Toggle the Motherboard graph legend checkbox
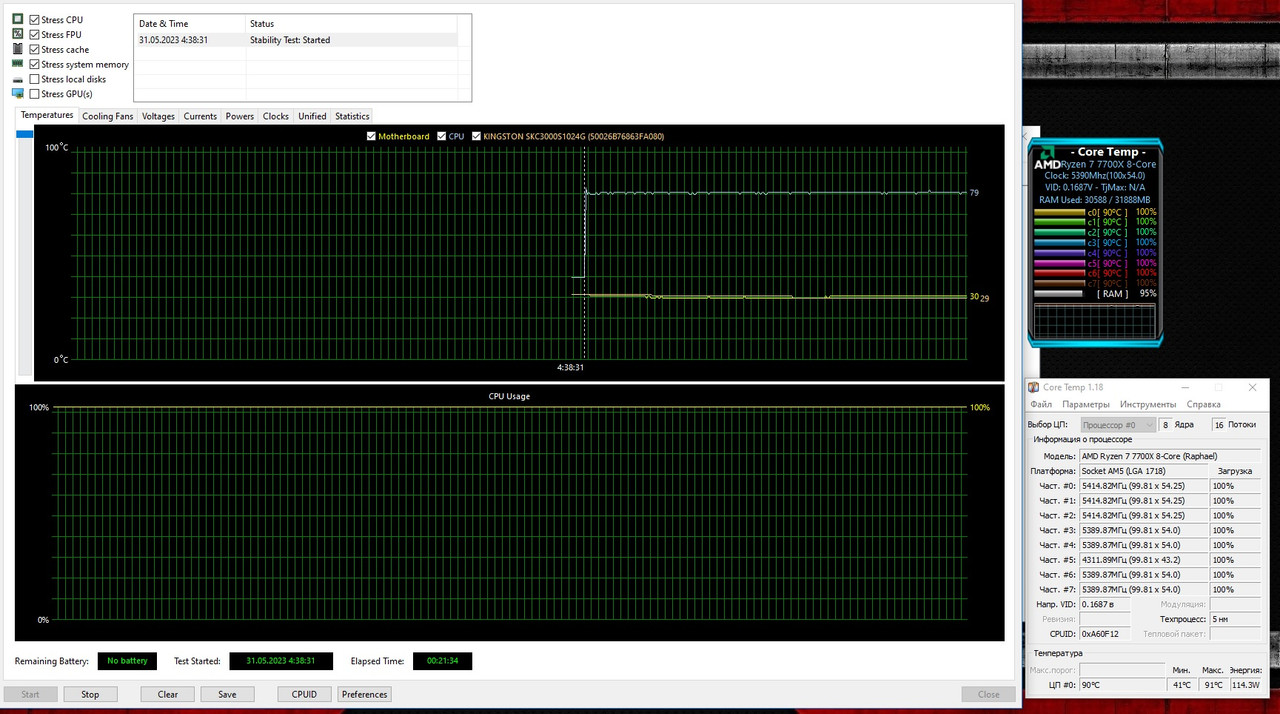Viewport: 1280px width, 714px height. [372, 136]
